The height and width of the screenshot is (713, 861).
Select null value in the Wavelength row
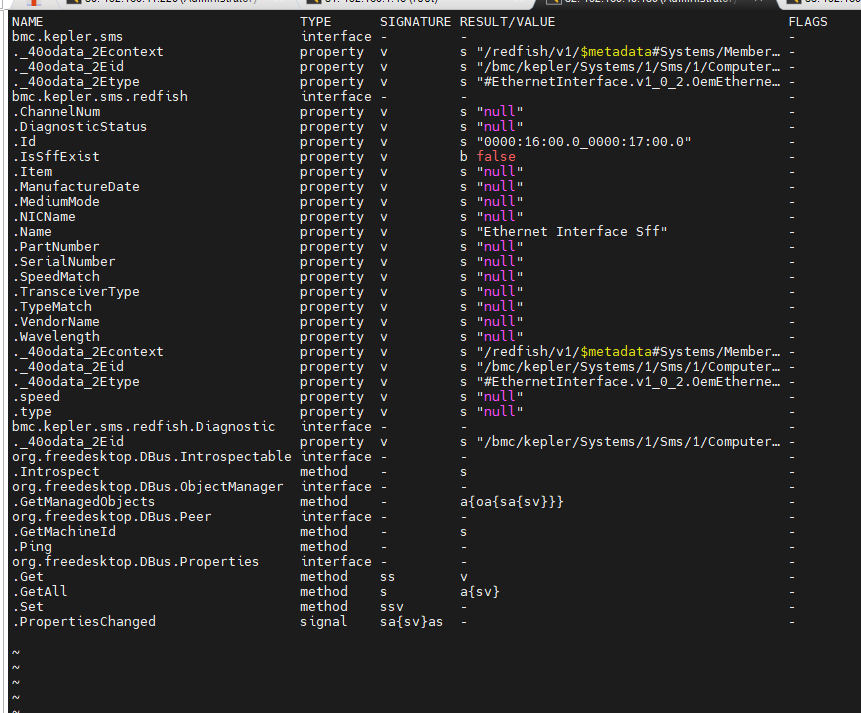pyautogui.click(x=500, y=337)
